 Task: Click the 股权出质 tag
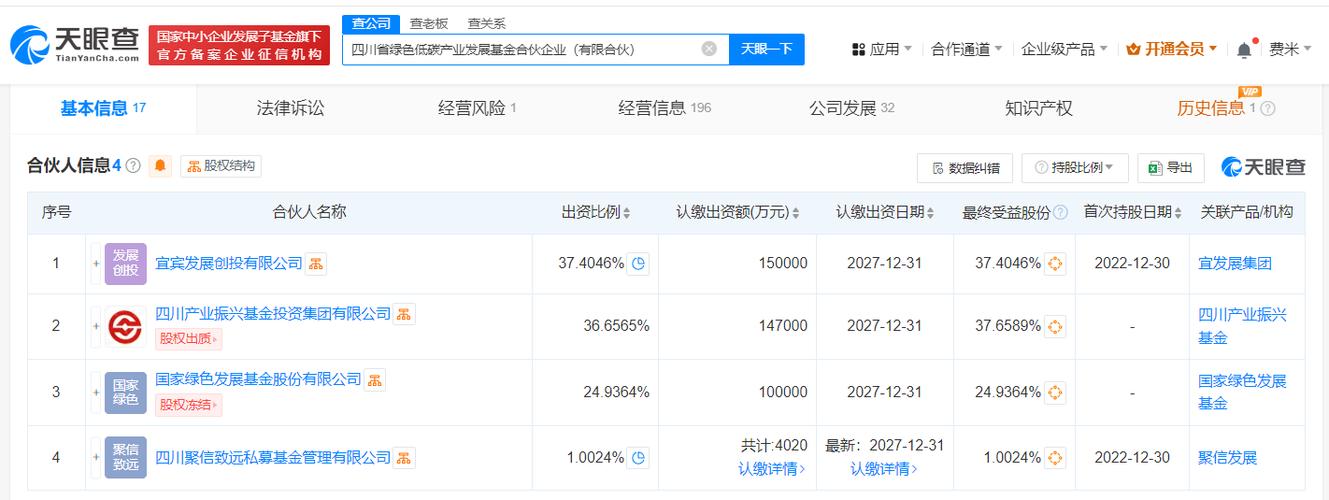188,339
